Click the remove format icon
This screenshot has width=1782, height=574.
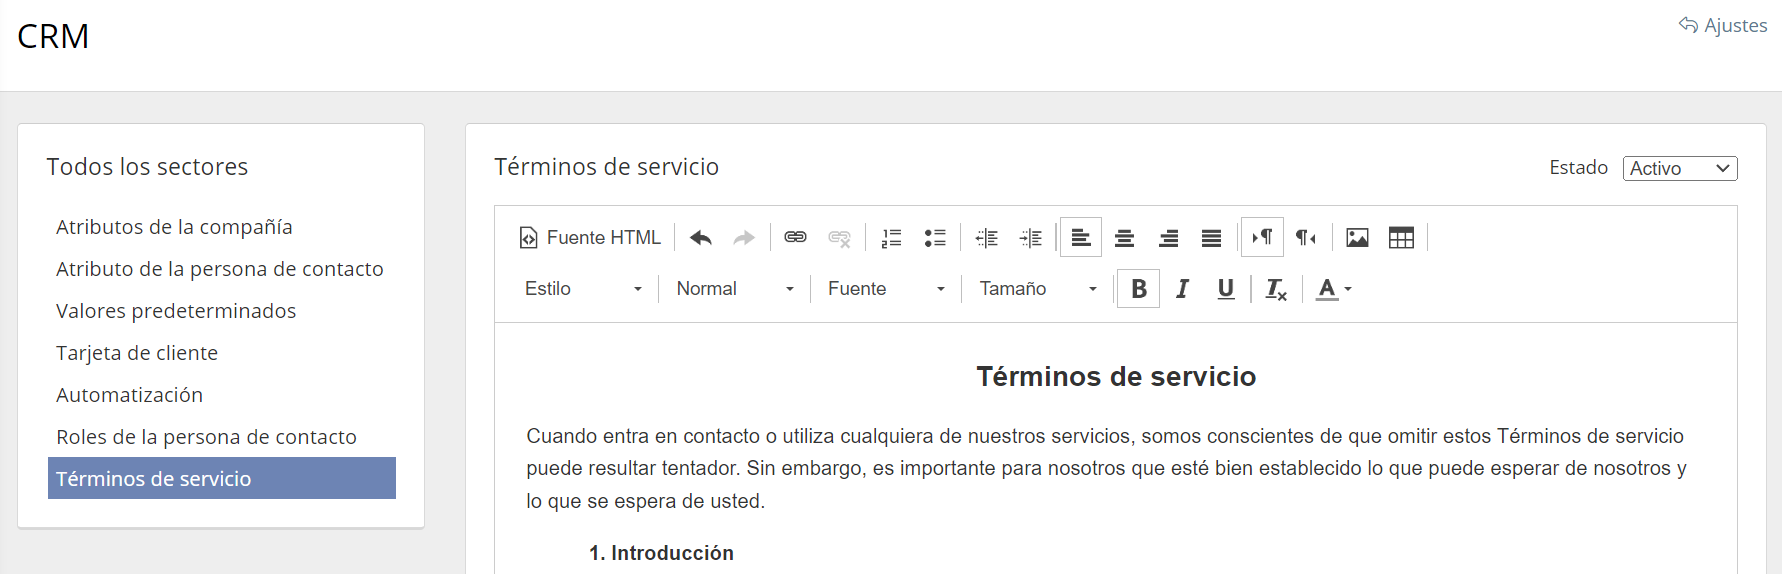pyautogui.click(x=1276, y=289)
